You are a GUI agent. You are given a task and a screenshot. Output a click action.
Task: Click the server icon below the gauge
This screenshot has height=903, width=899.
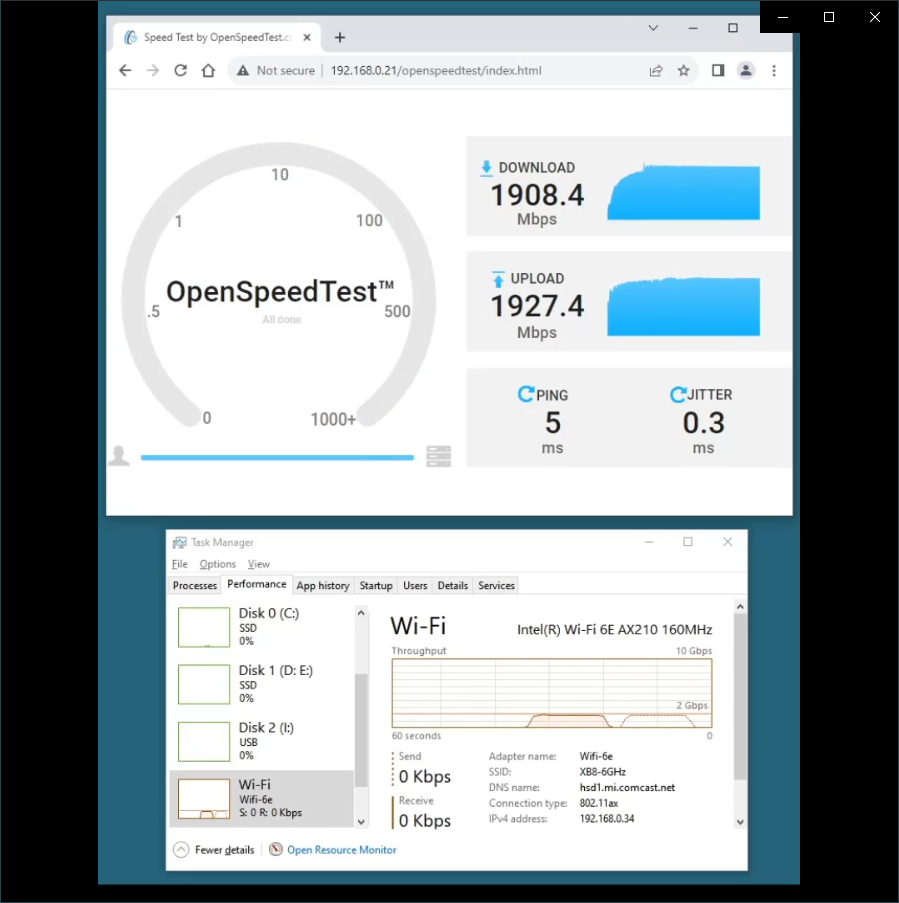pyautogui.click(x=439, y=456)
